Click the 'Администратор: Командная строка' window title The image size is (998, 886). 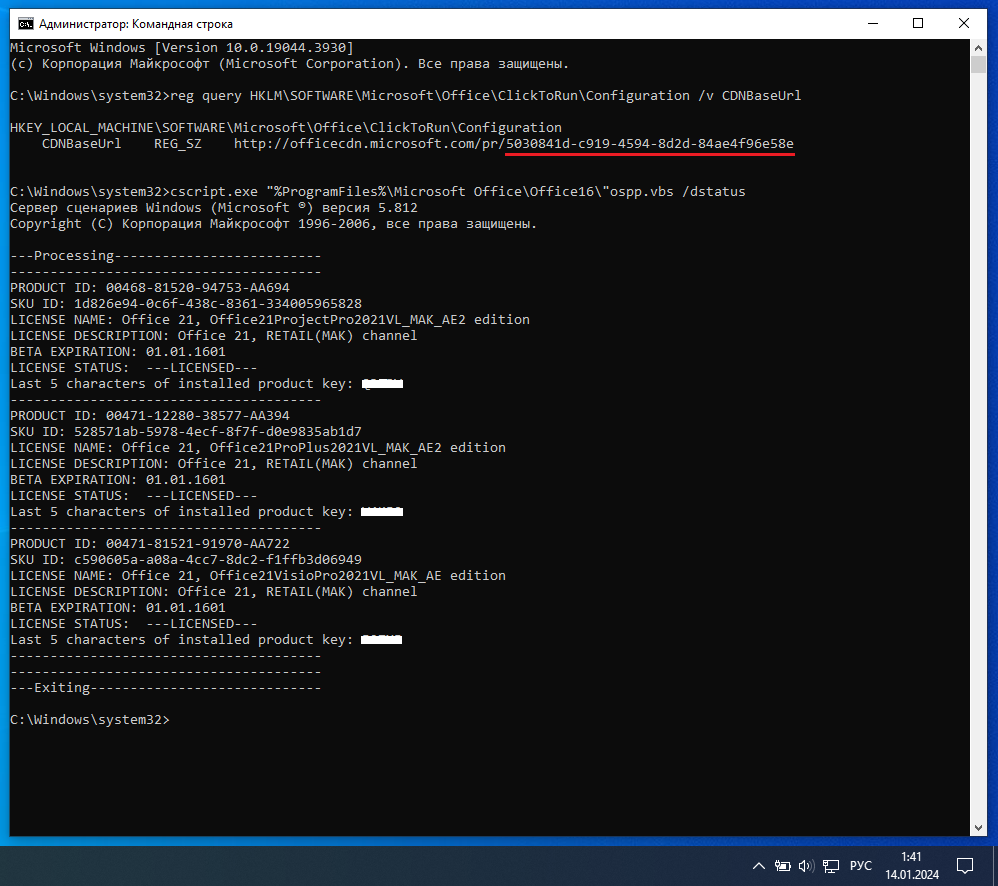(x=136, y=24)
